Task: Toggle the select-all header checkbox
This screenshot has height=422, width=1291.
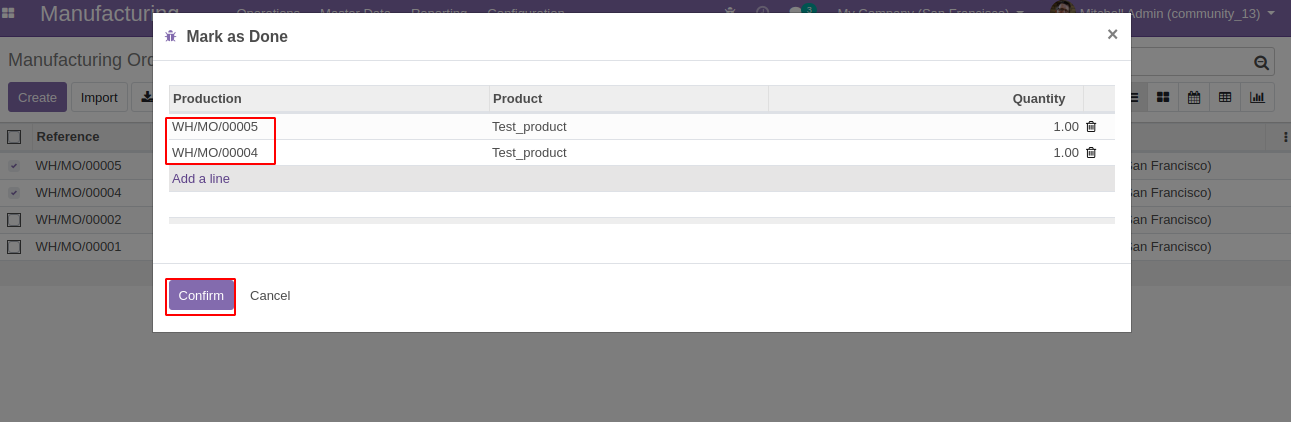Action: click(x=14, y=137)
